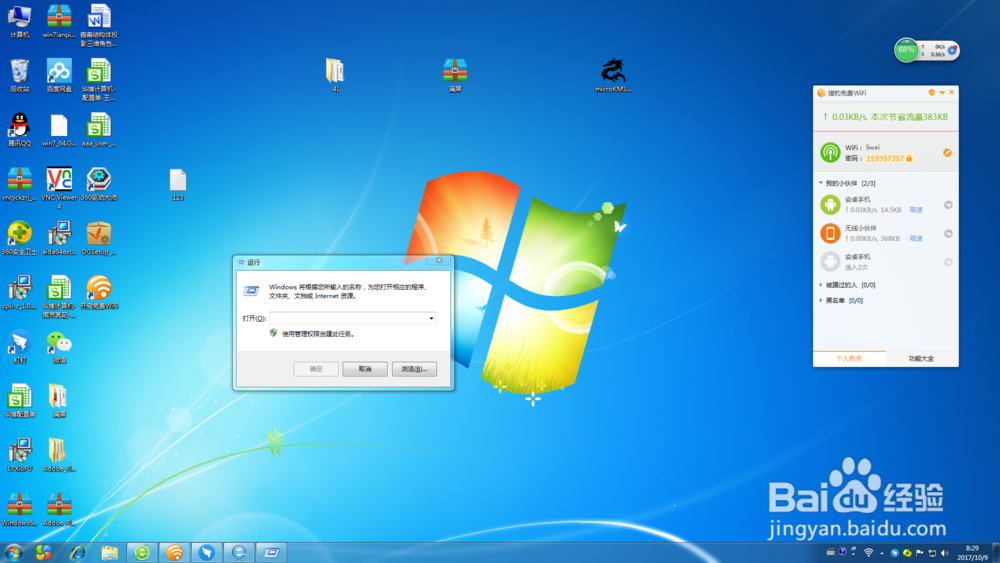This screenshot has height=563, width=1000.
Task: Select the aida64ext installer icon
Action: pos(59,238)
